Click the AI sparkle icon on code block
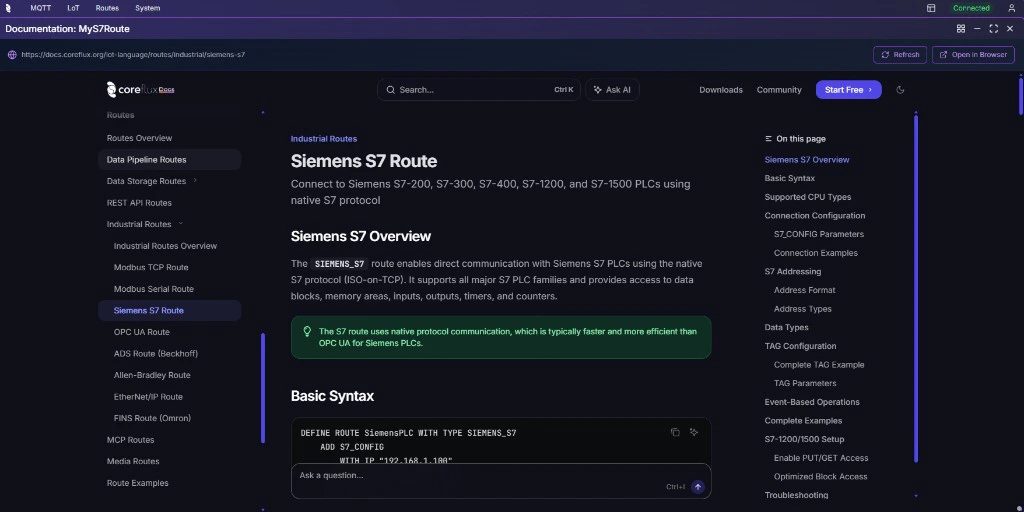This screenshot has width=1024, height=512. (x=694, y=432)
